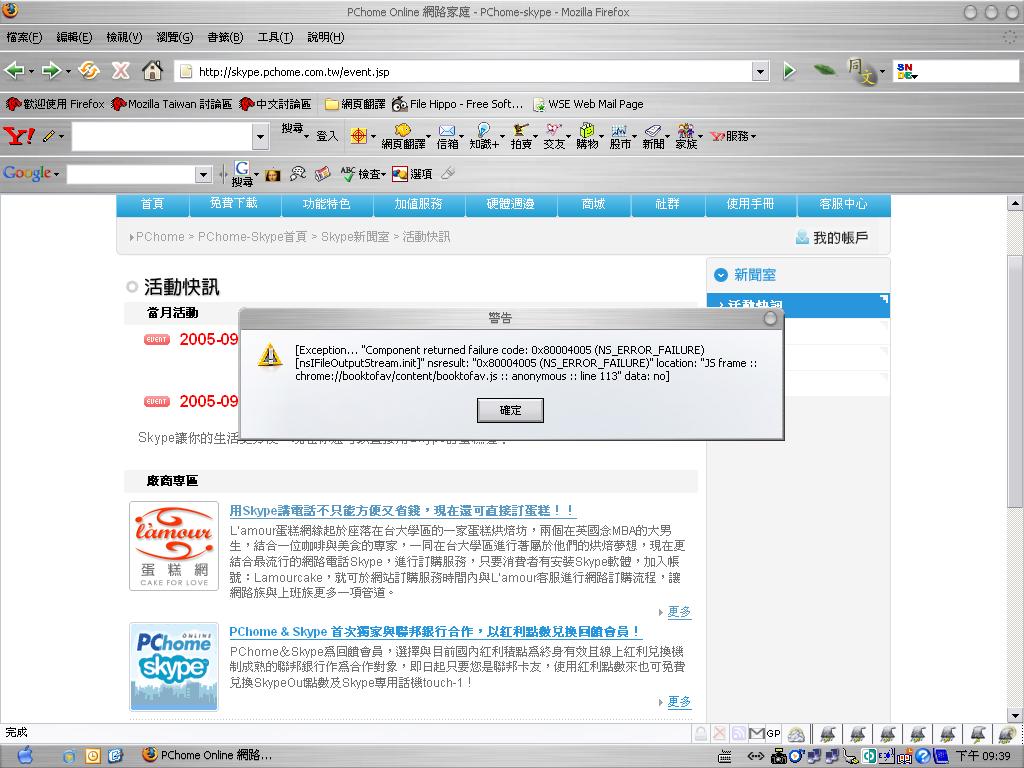
Task: Open the Yahoo 信箱 mail icon
Action: (447, 137)
